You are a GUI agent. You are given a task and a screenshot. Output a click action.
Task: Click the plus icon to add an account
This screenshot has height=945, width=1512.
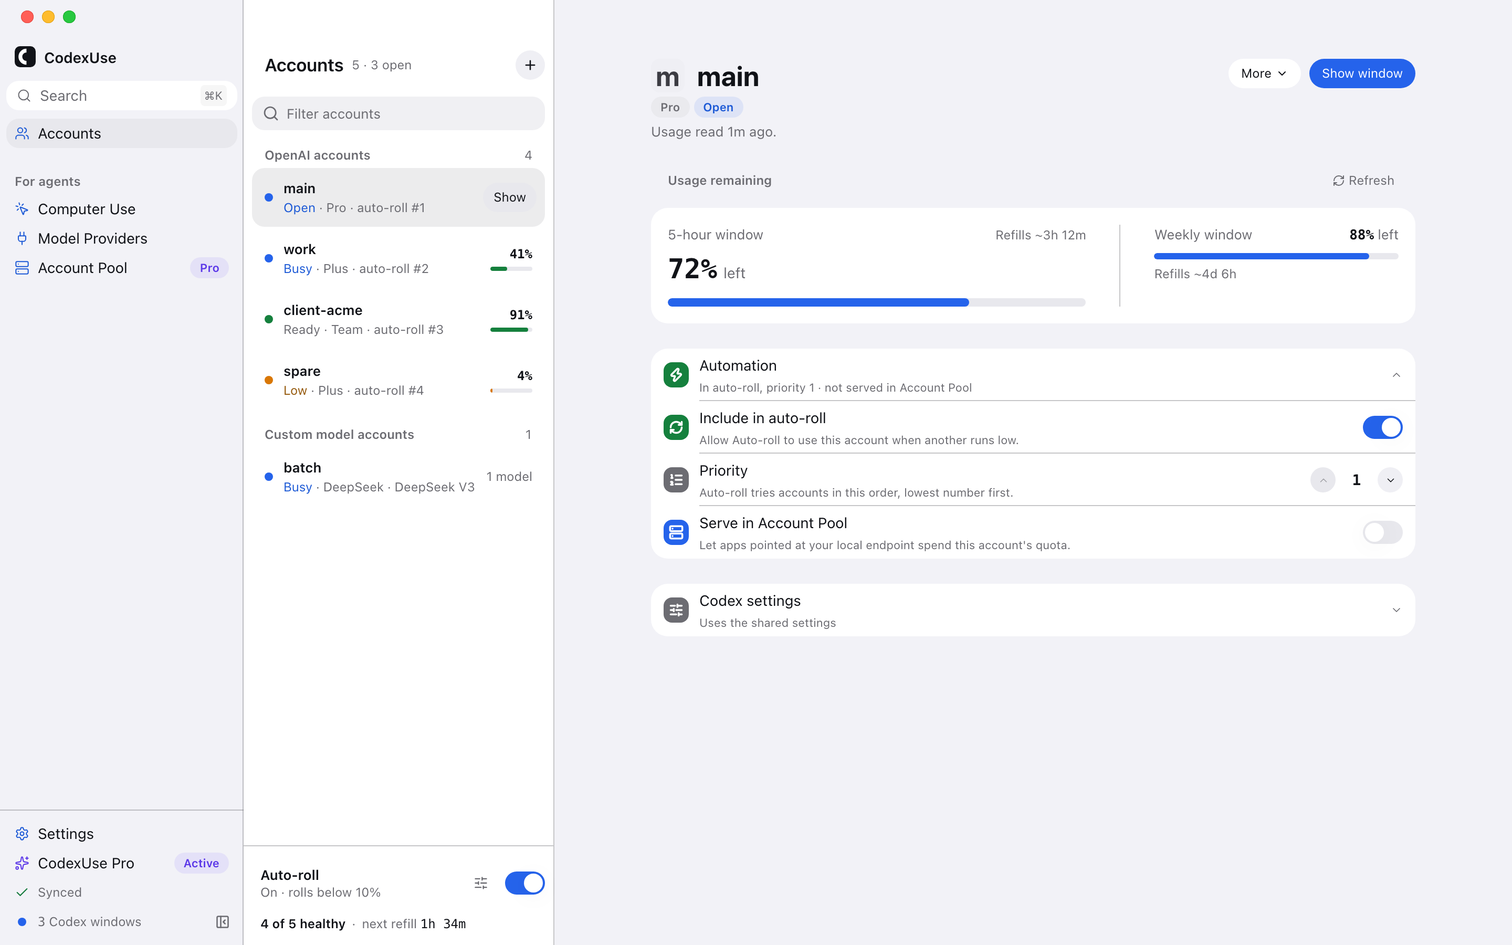click(x=530, y=65)
